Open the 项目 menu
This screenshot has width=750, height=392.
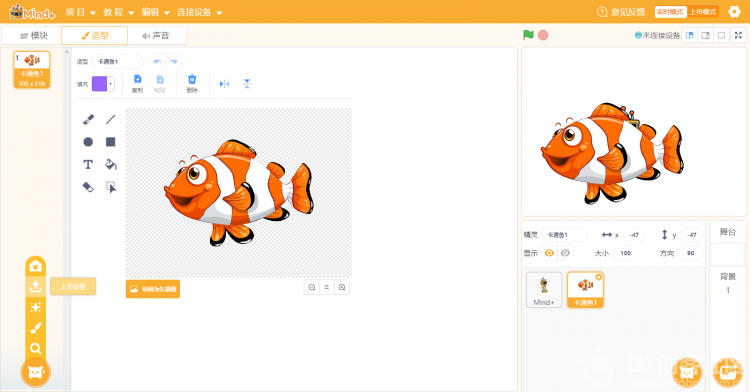80,12
